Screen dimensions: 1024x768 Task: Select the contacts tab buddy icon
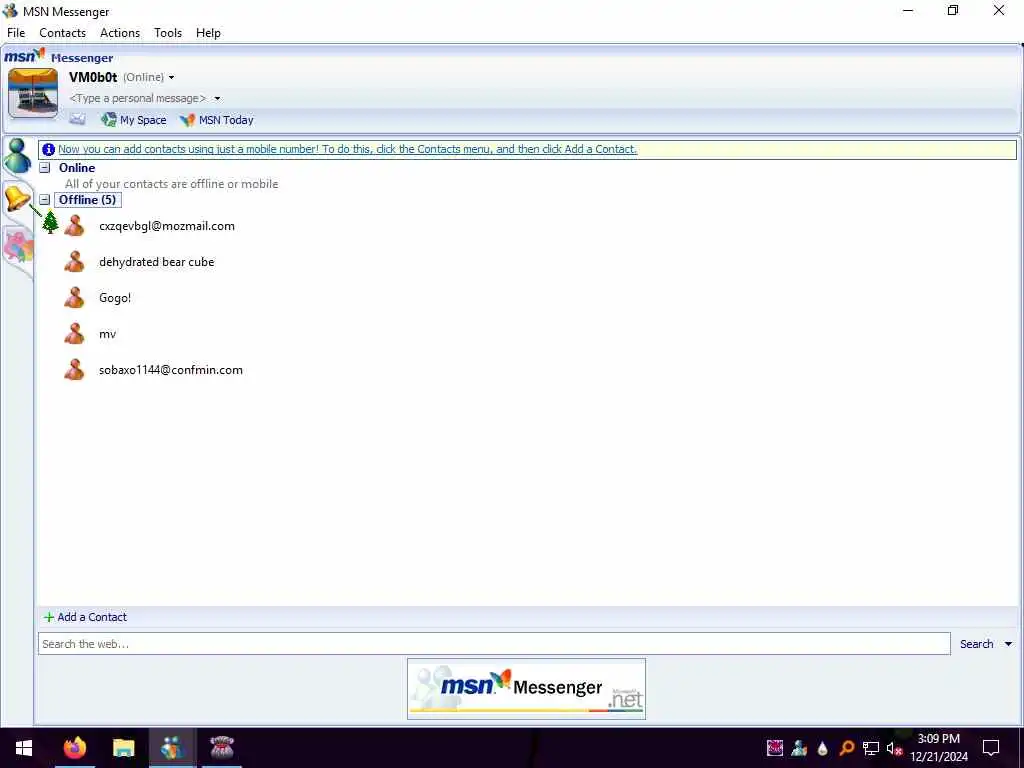click(x=17, y=156)
